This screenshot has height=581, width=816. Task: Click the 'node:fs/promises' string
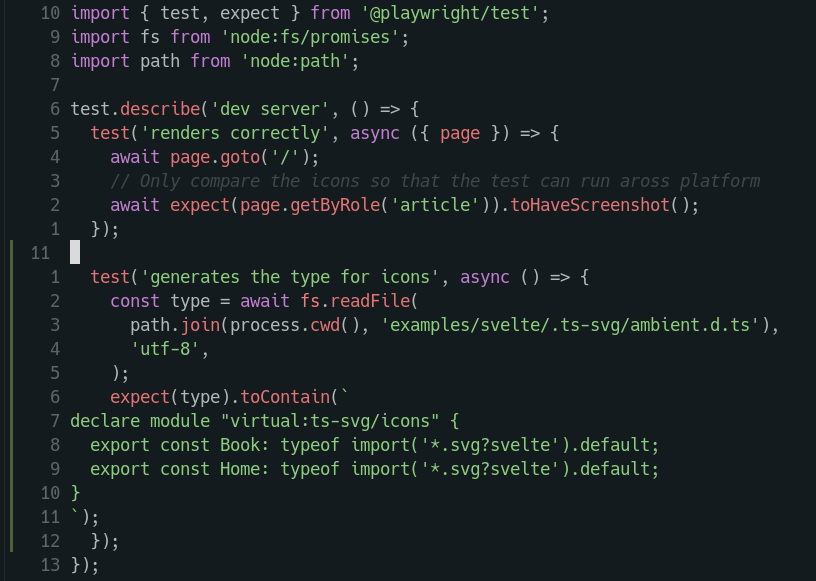310,37
